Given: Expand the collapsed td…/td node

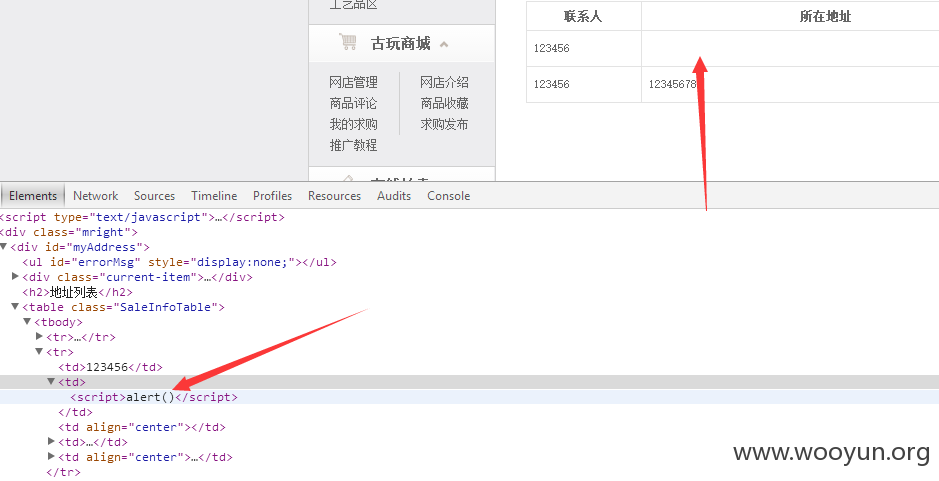Looking at the screenshot, I should coord(52,441).
